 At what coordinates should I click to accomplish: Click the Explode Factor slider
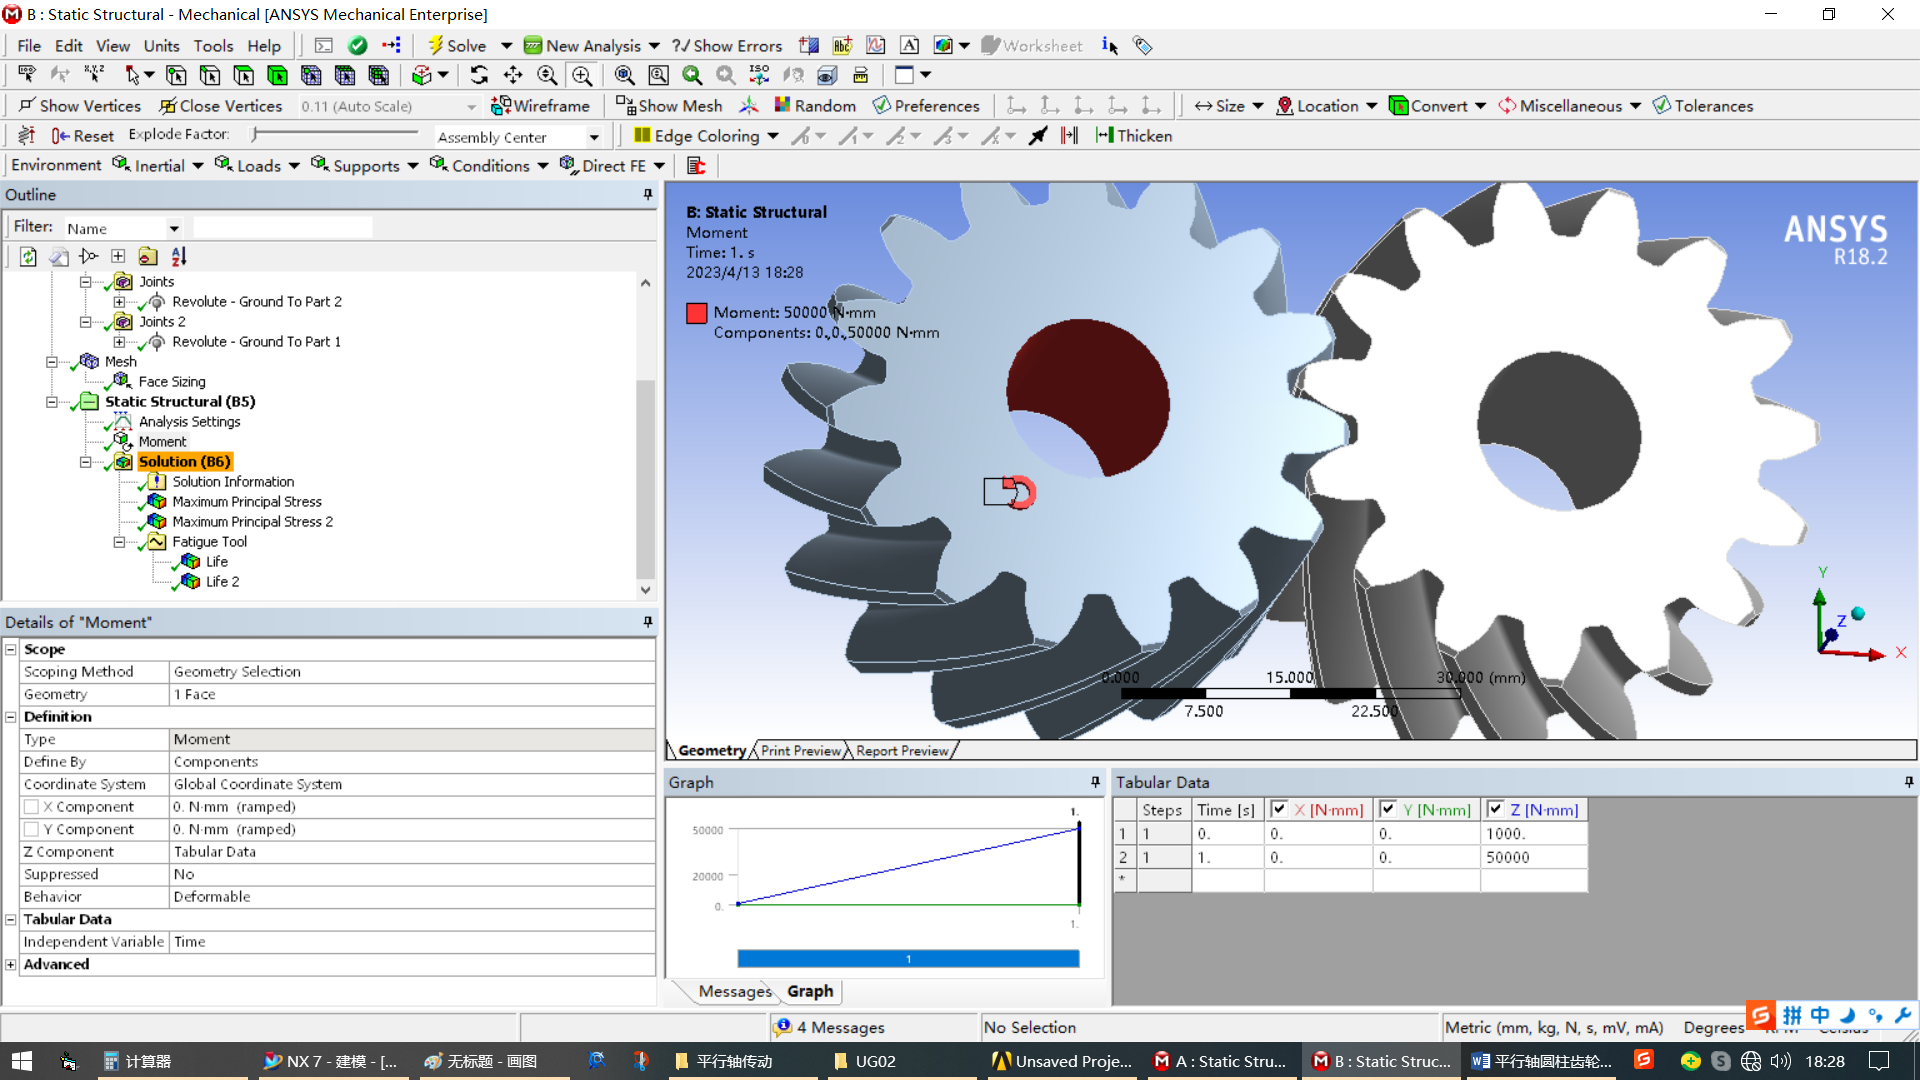(336, 133)
